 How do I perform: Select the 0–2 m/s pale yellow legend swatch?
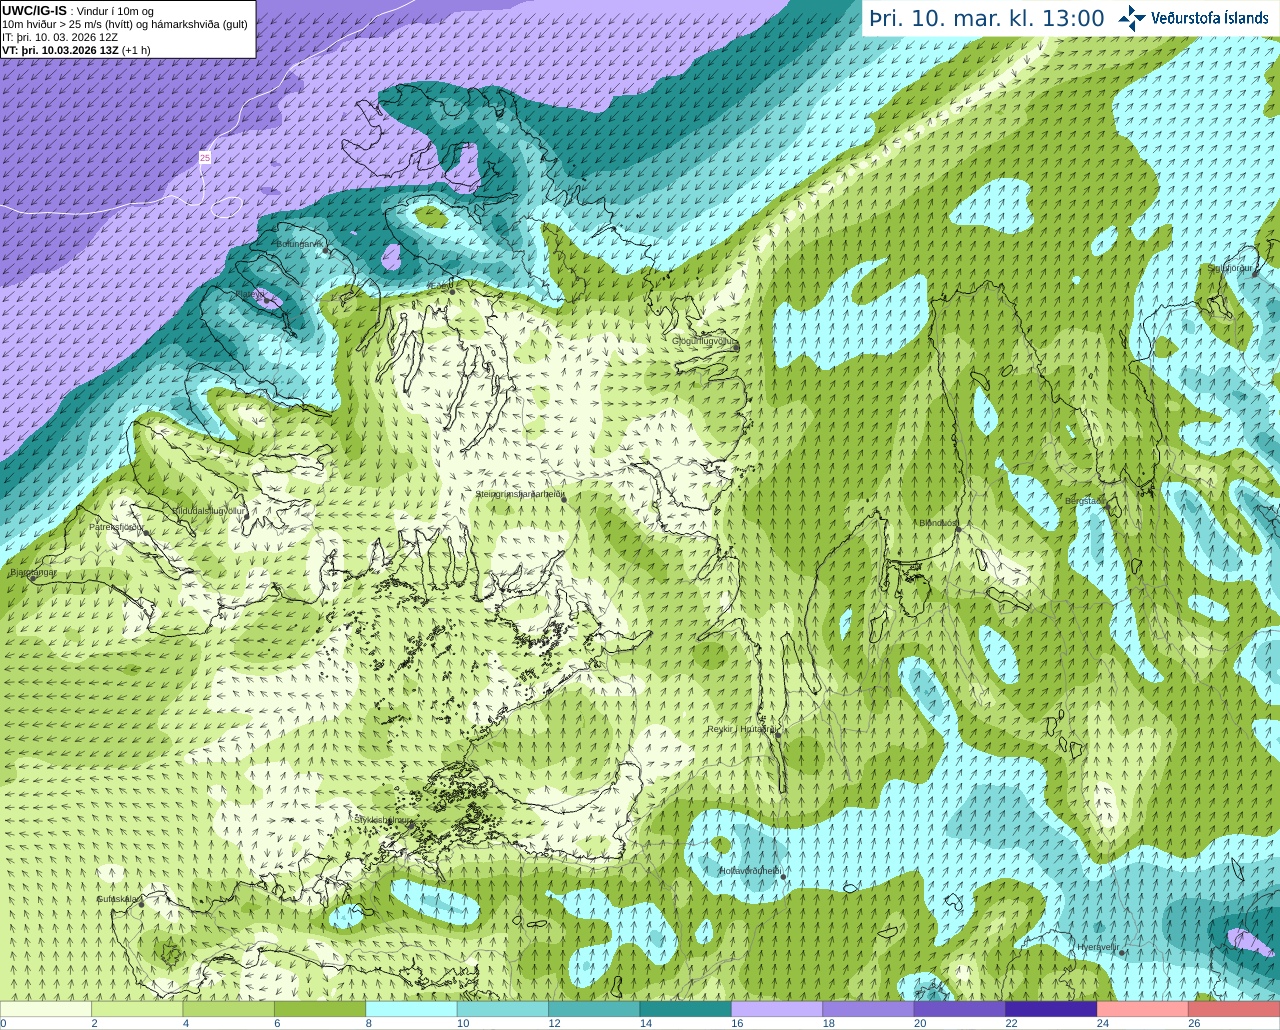(x=46, y=1009)
